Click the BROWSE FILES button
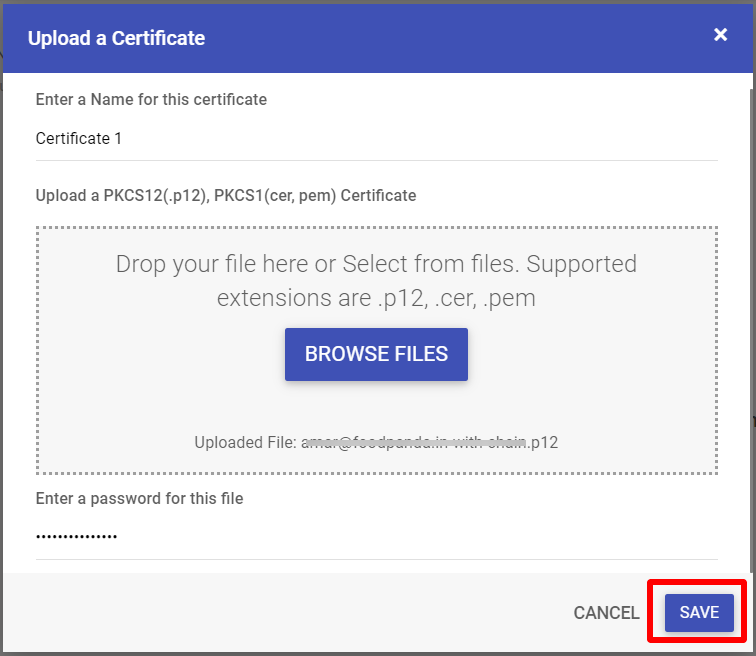Viewport: 756px width, 656px height. click(376, 354)
